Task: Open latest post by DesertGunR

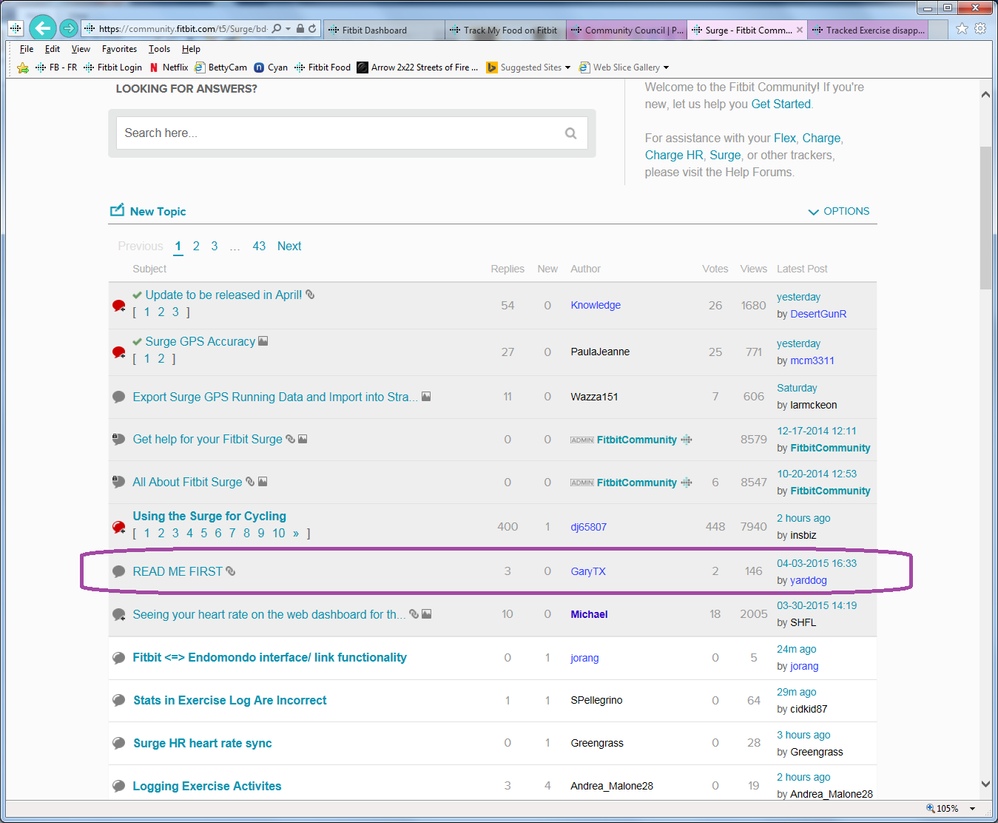Action: pos(818,314)
